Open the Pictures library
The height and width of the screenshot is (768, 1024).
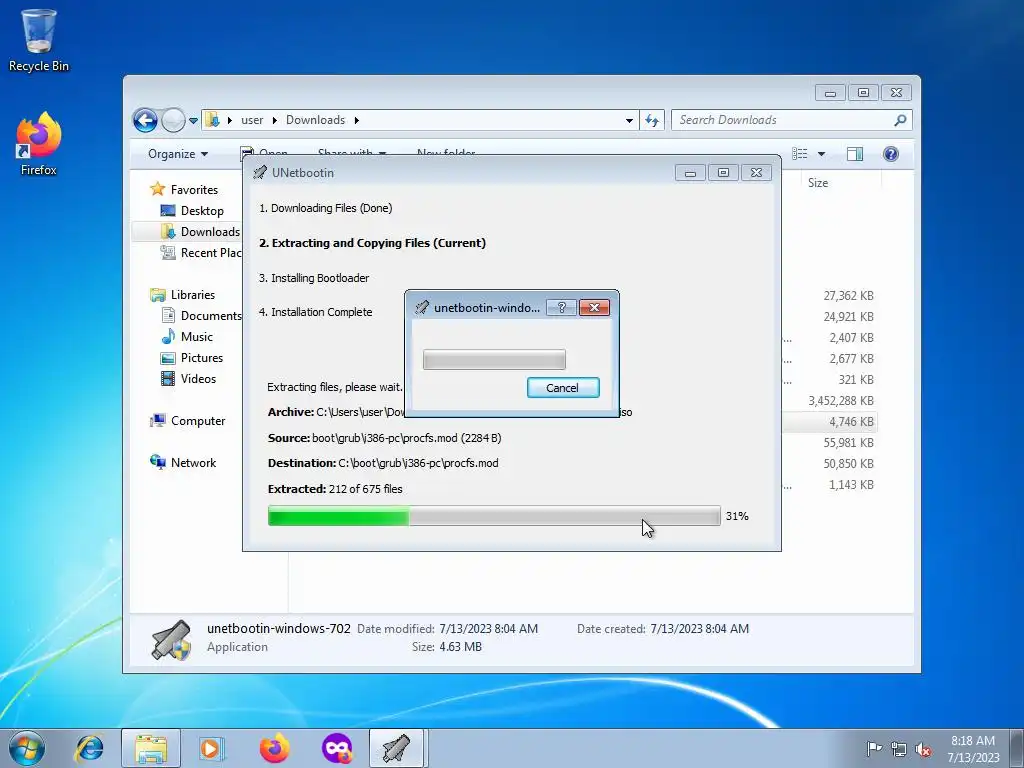click(x=202, y=358)
